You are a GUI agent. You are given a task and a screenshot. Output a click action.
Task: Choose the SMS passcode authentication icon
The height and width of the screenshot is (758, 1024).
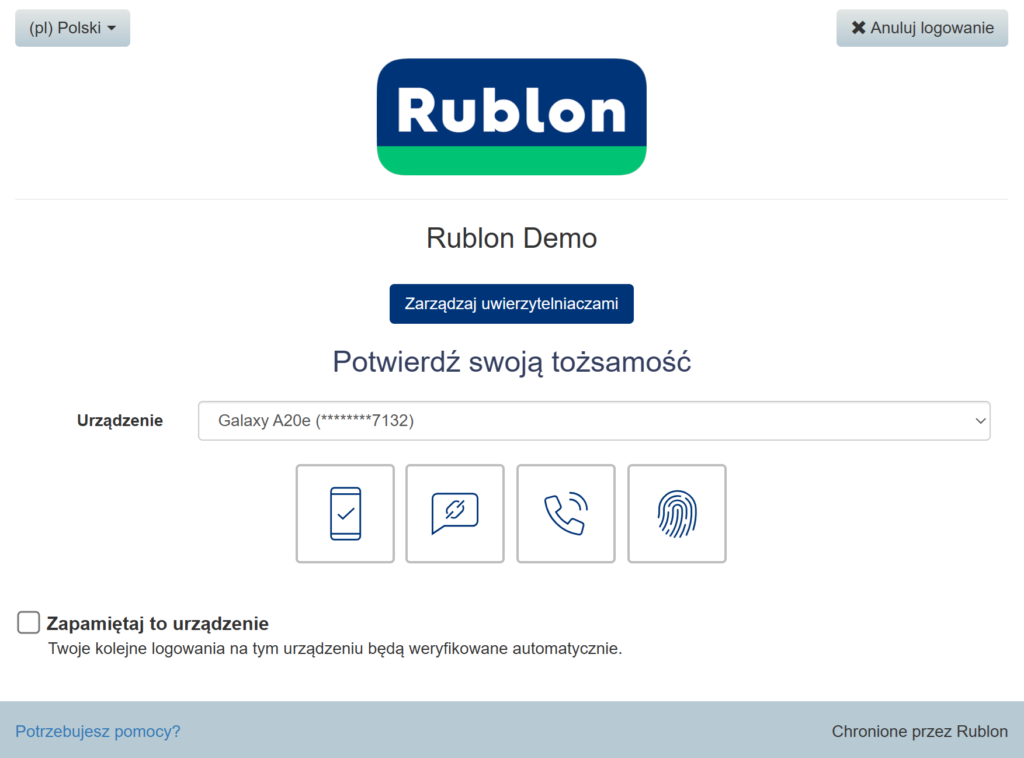tap(455, 513)
